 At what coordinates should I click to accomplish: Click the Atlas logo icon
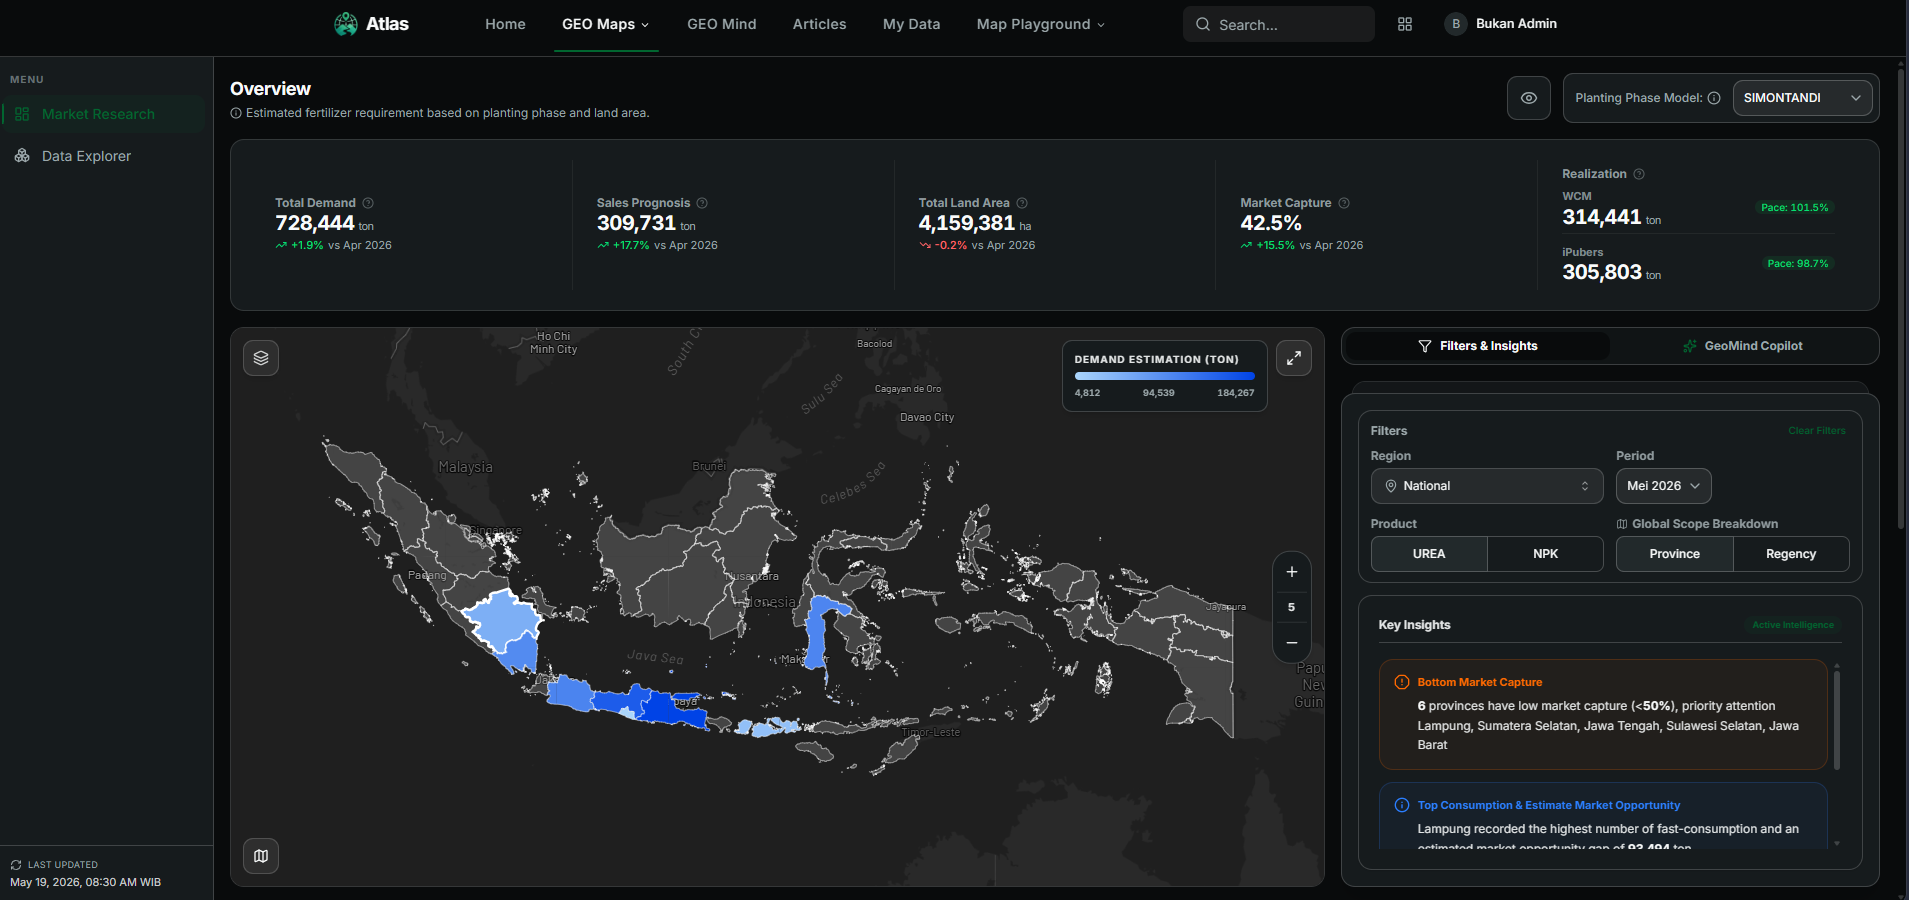pyautogui.click(x=346, y=24)
